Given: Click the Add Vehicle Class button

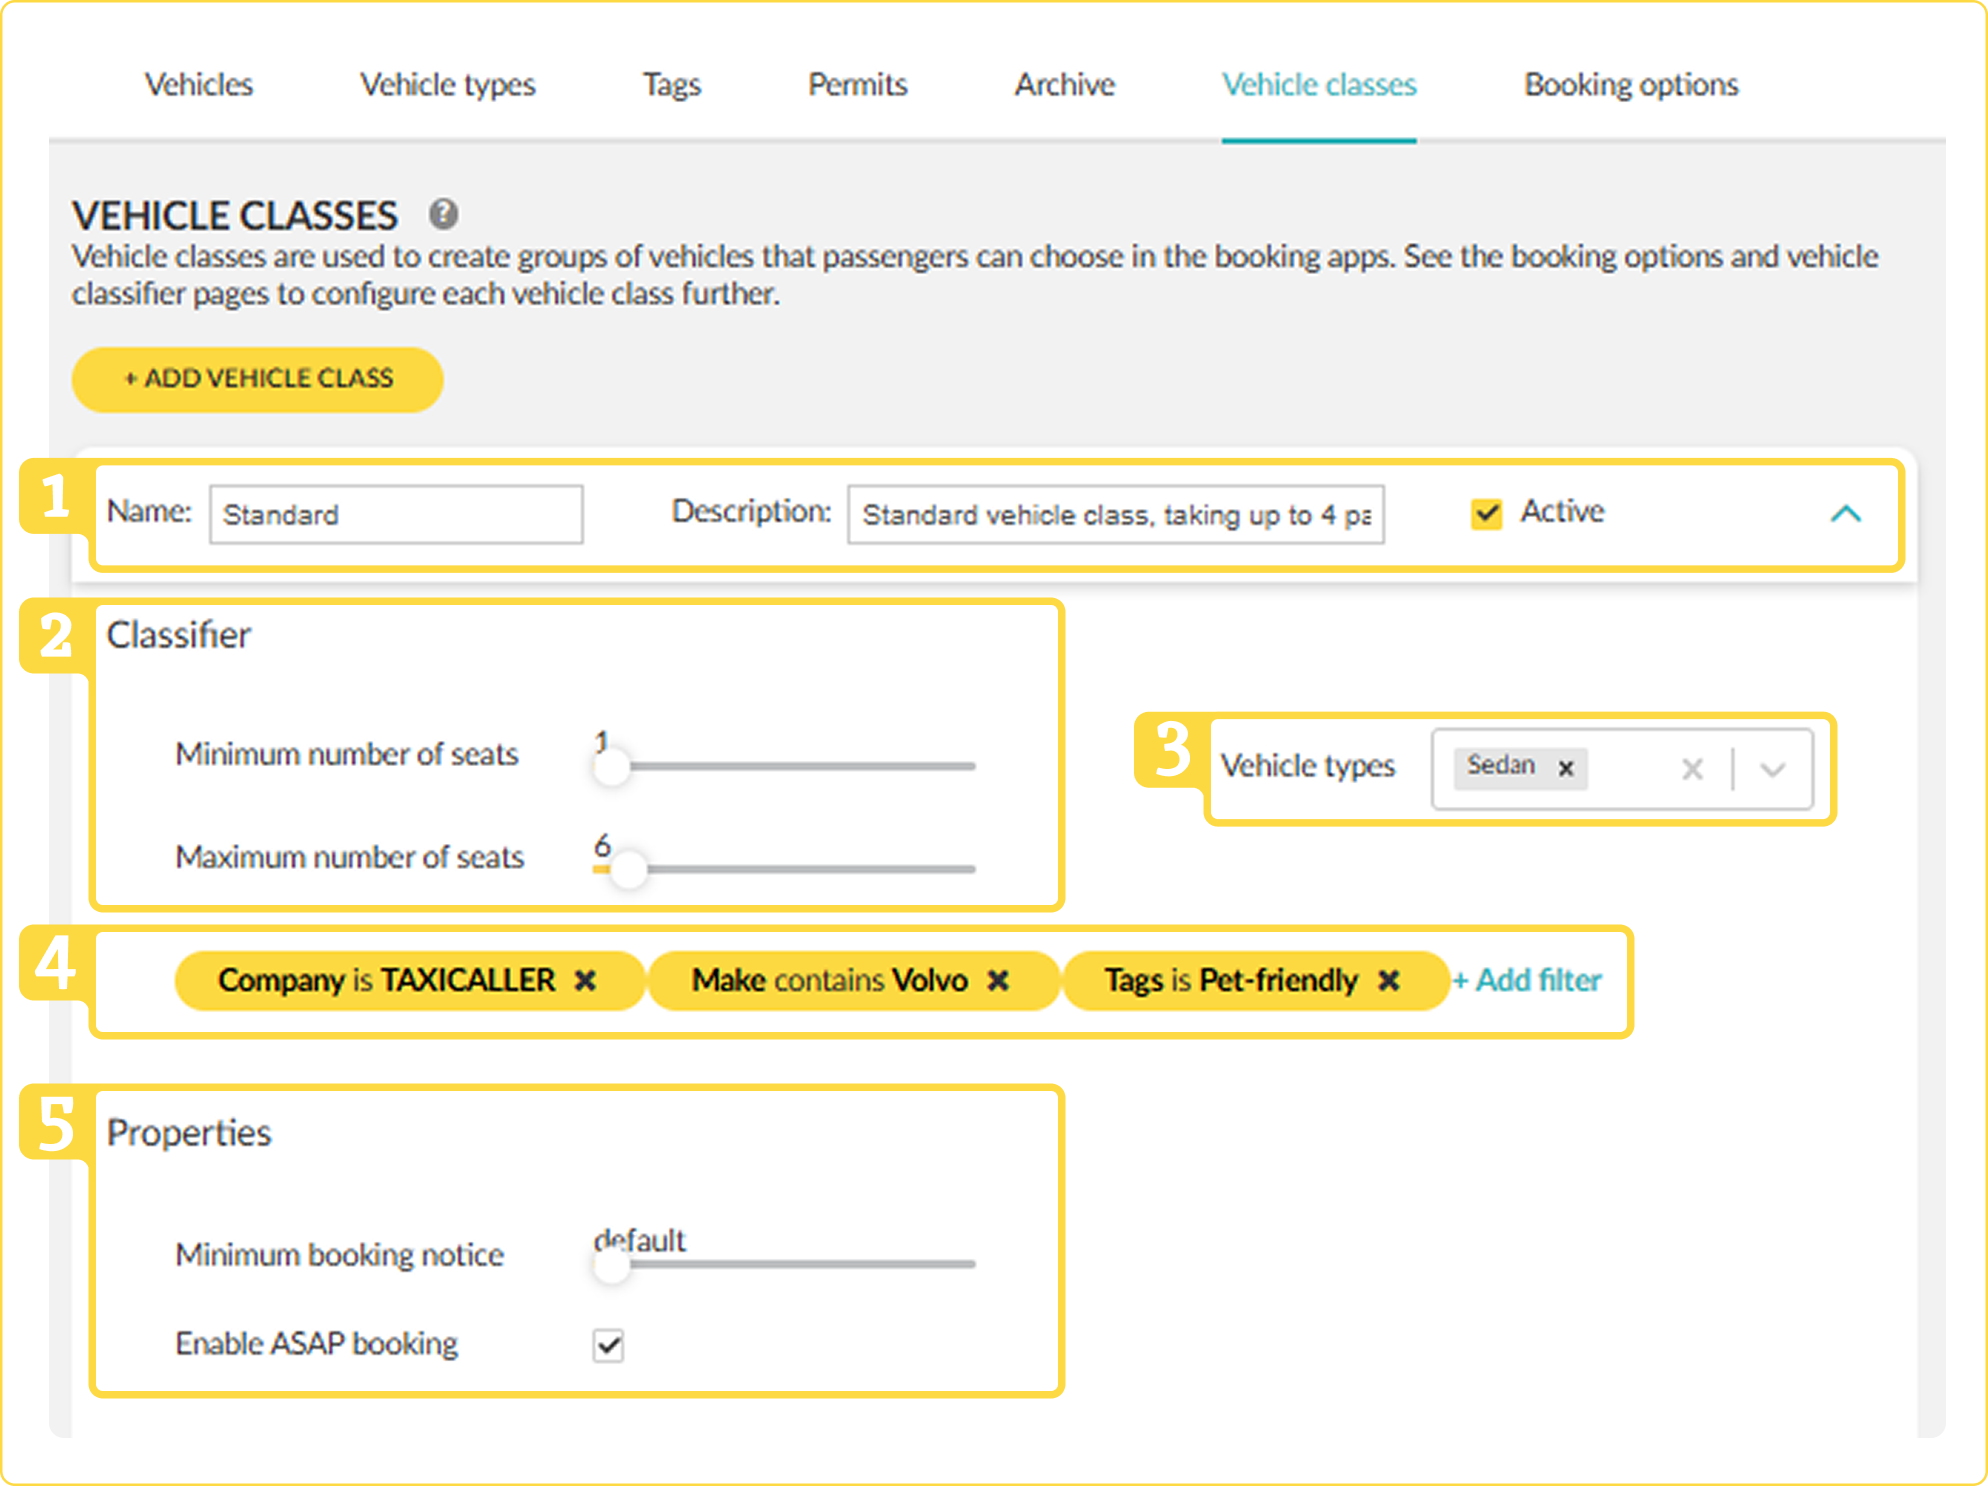Looking at the screenshot, I should point(258,379).
